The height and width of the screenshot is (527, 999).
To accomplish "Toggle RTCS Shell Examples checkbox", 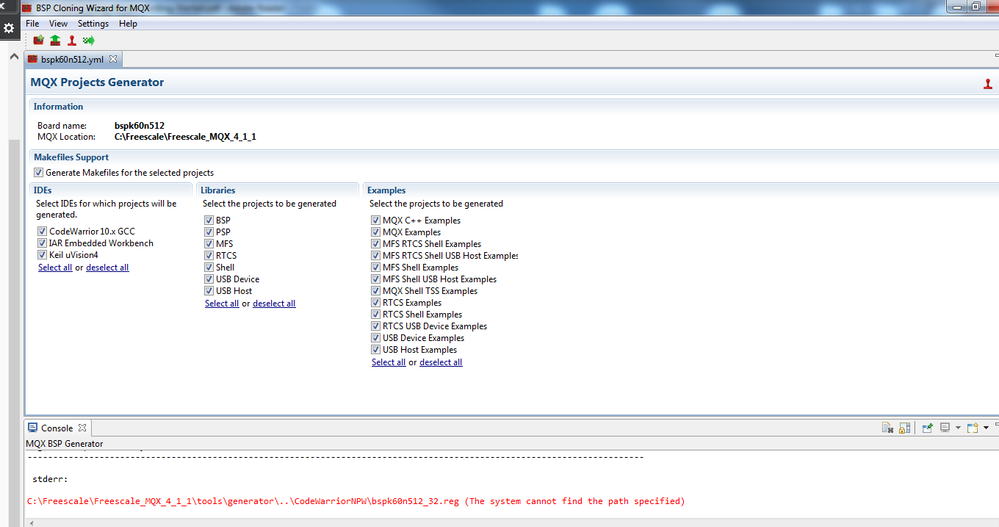I will click(376, 314).
